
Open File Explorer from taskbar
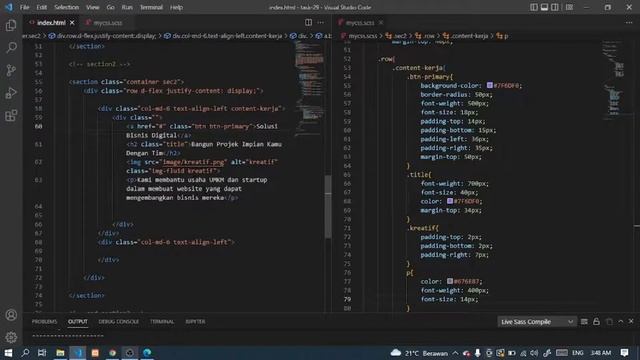[x=60, y=353]
